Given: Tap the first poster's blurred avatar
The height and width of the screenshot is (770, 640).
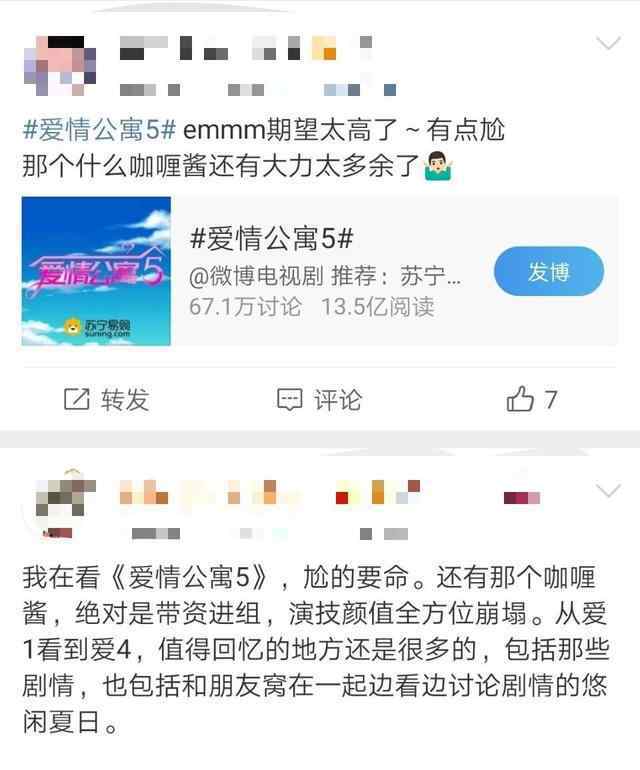Looking at the screenshot, I should 59,65.
